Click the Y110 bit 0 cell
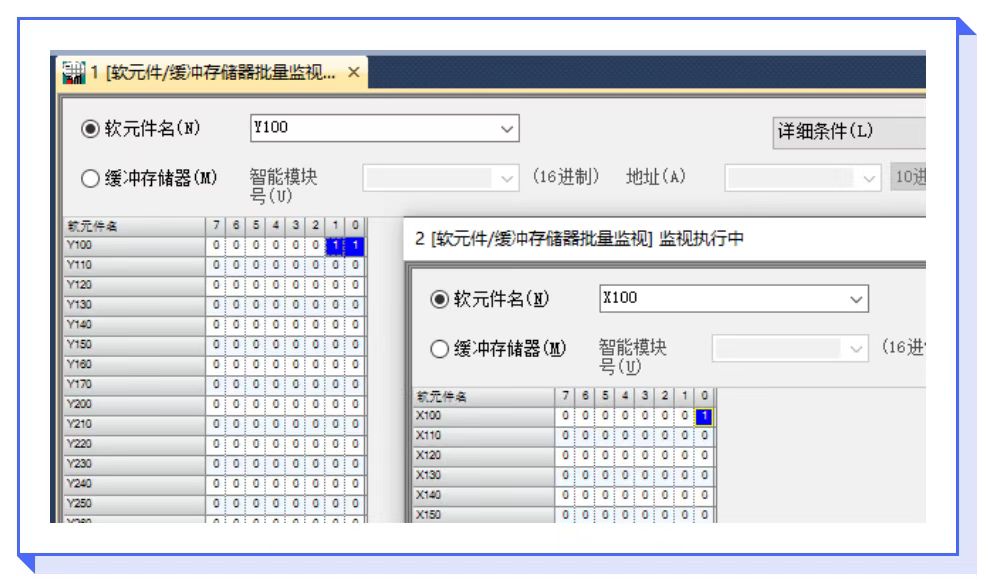992x580 pixels. 355,265
